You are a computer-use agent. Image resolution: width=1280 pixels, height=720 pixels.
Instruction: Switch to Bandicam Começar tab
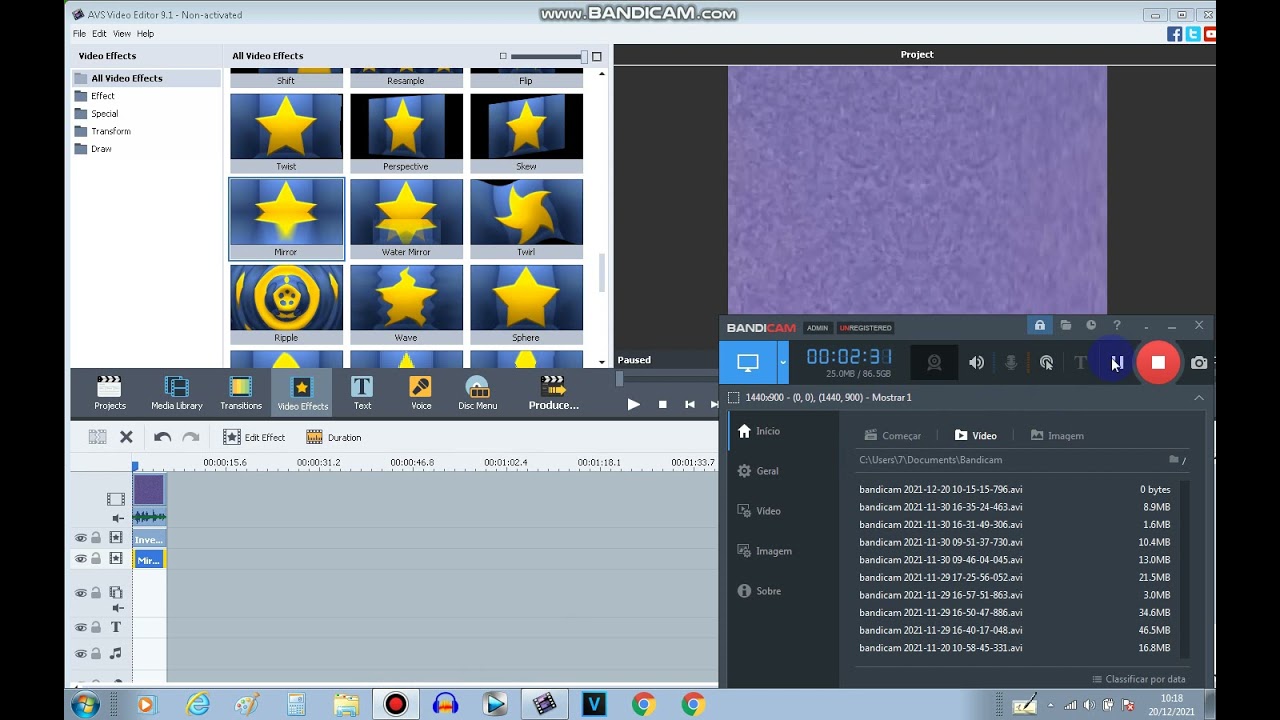pyautogui.click(x=892, y=435)
